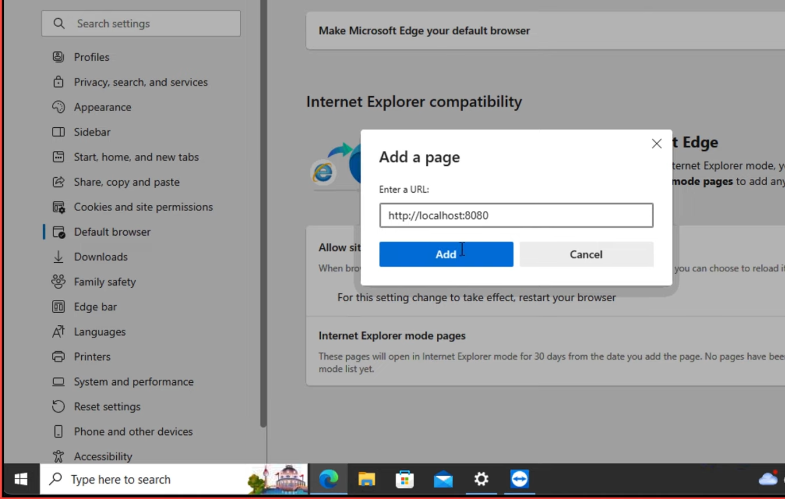Click the Internet Explorer compatibility heading
Screen dimensions: 785x499
click(x=414, y=102)
